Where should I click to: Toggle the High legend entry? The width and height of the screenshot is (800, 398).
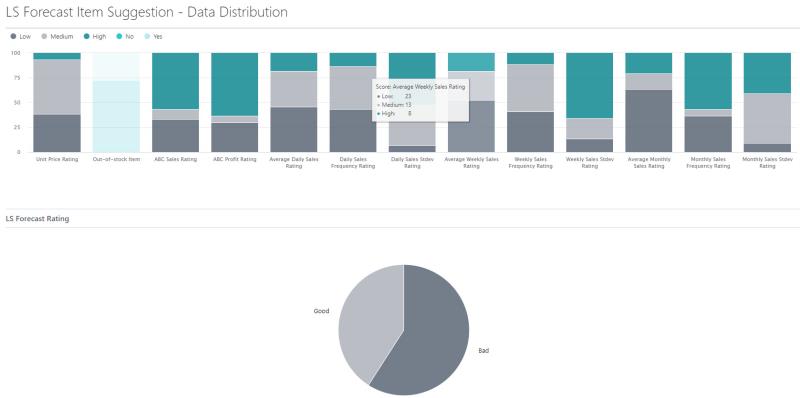(x=95, y=37)
